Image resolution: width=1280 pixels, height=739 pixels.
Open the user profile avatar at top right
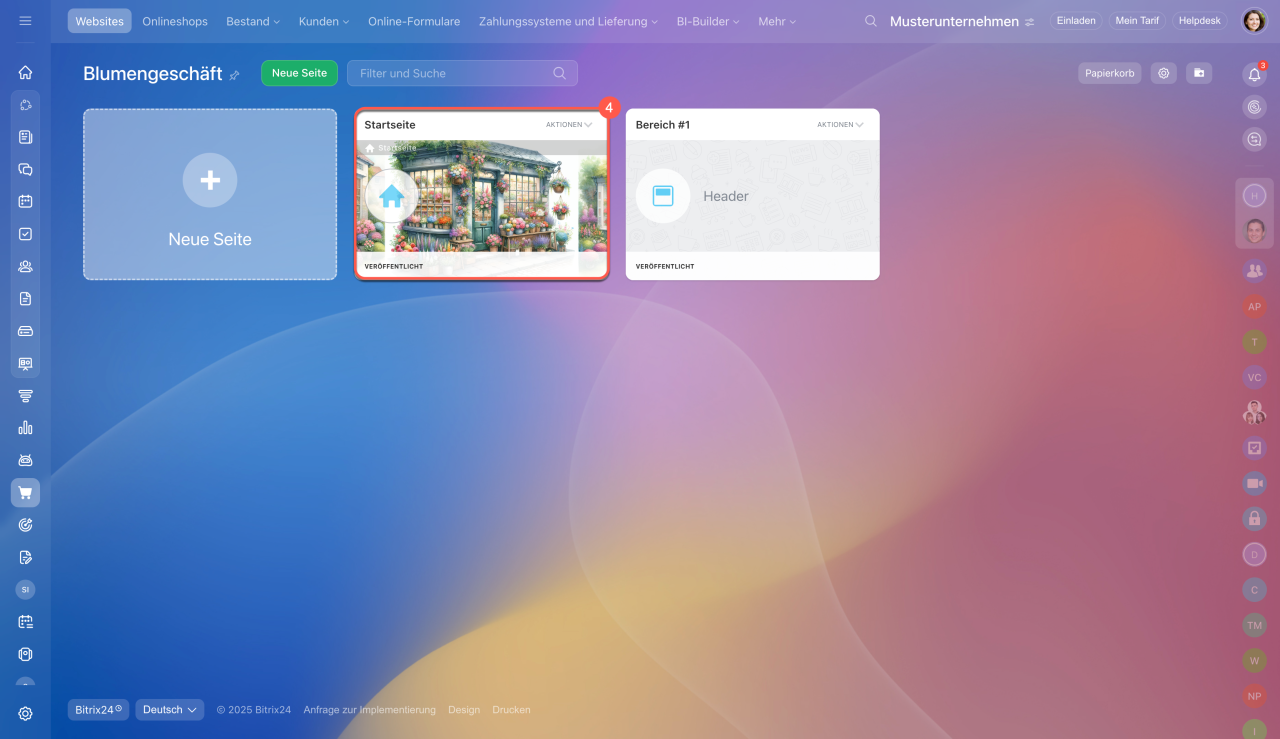click(x=1254, y=20)
